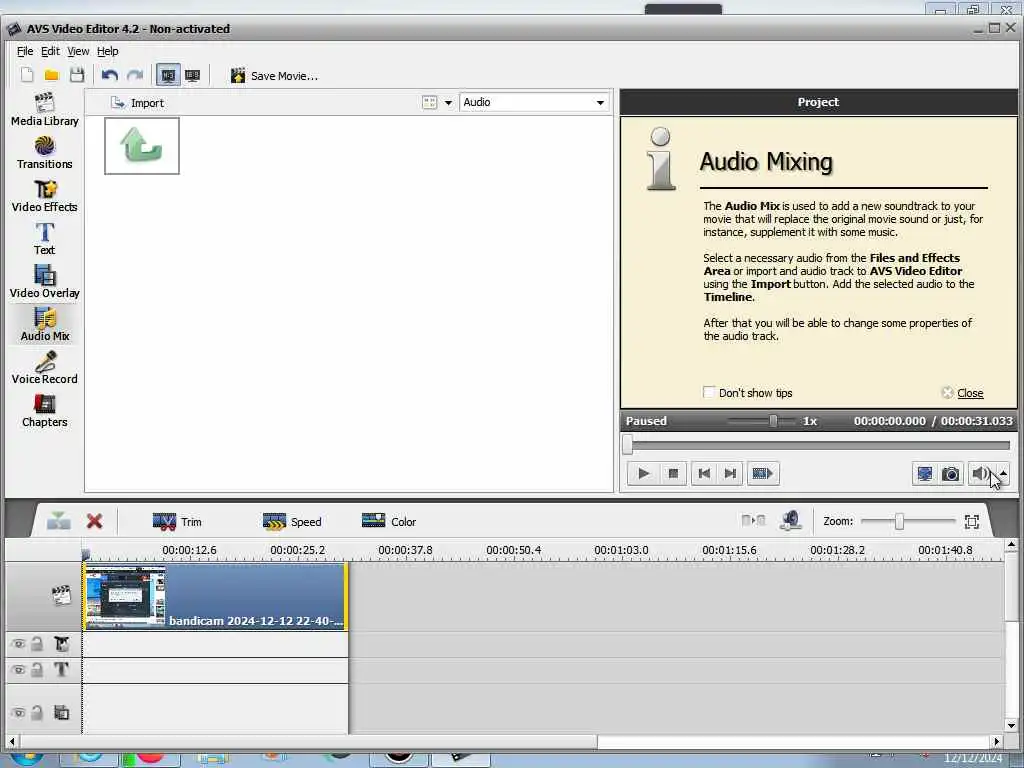Click the Trim button
Image resolution: width=1024 pixels, height=768 pixels.
[177, 522]
